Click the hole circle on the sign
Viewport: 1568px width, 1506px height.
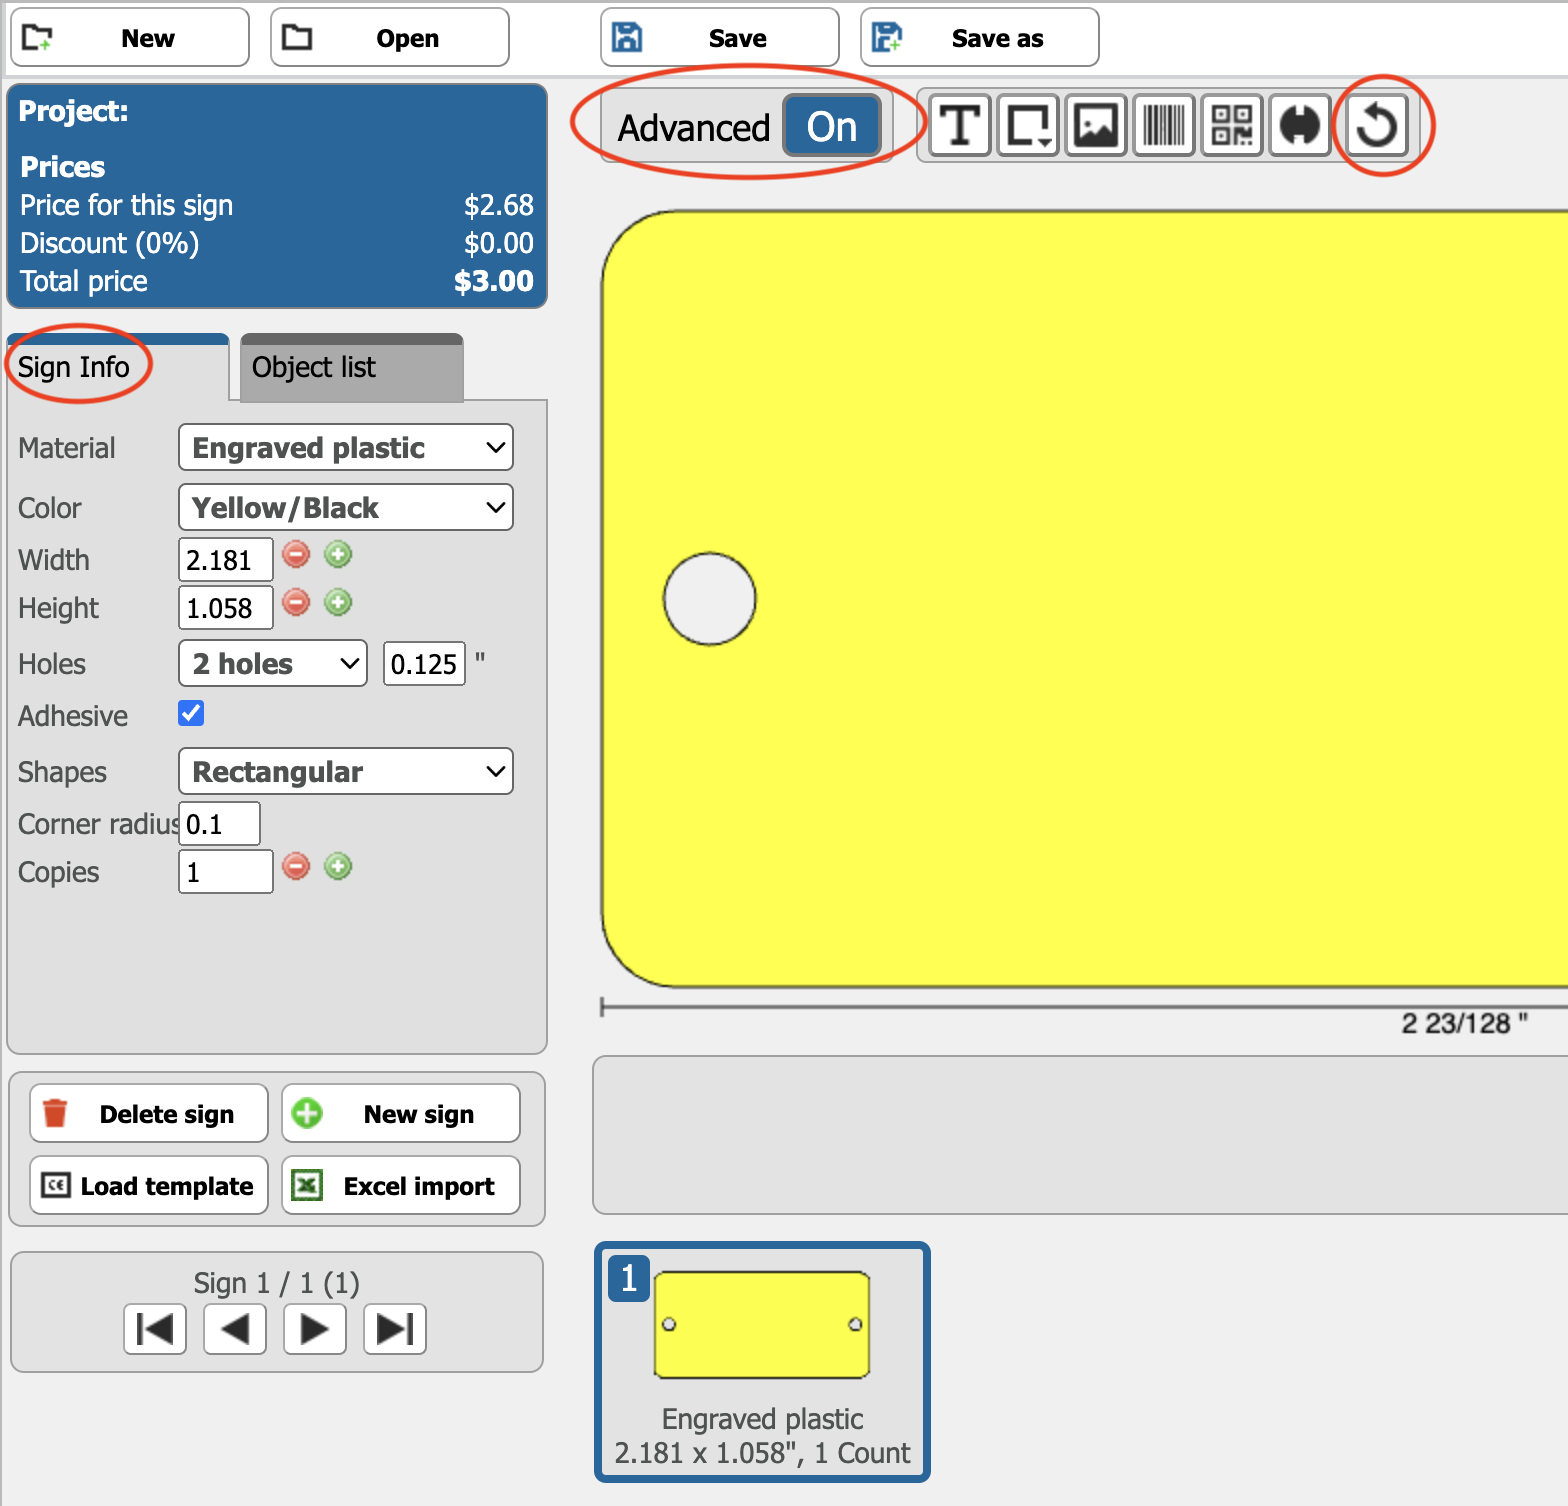[x=710, y=599]
